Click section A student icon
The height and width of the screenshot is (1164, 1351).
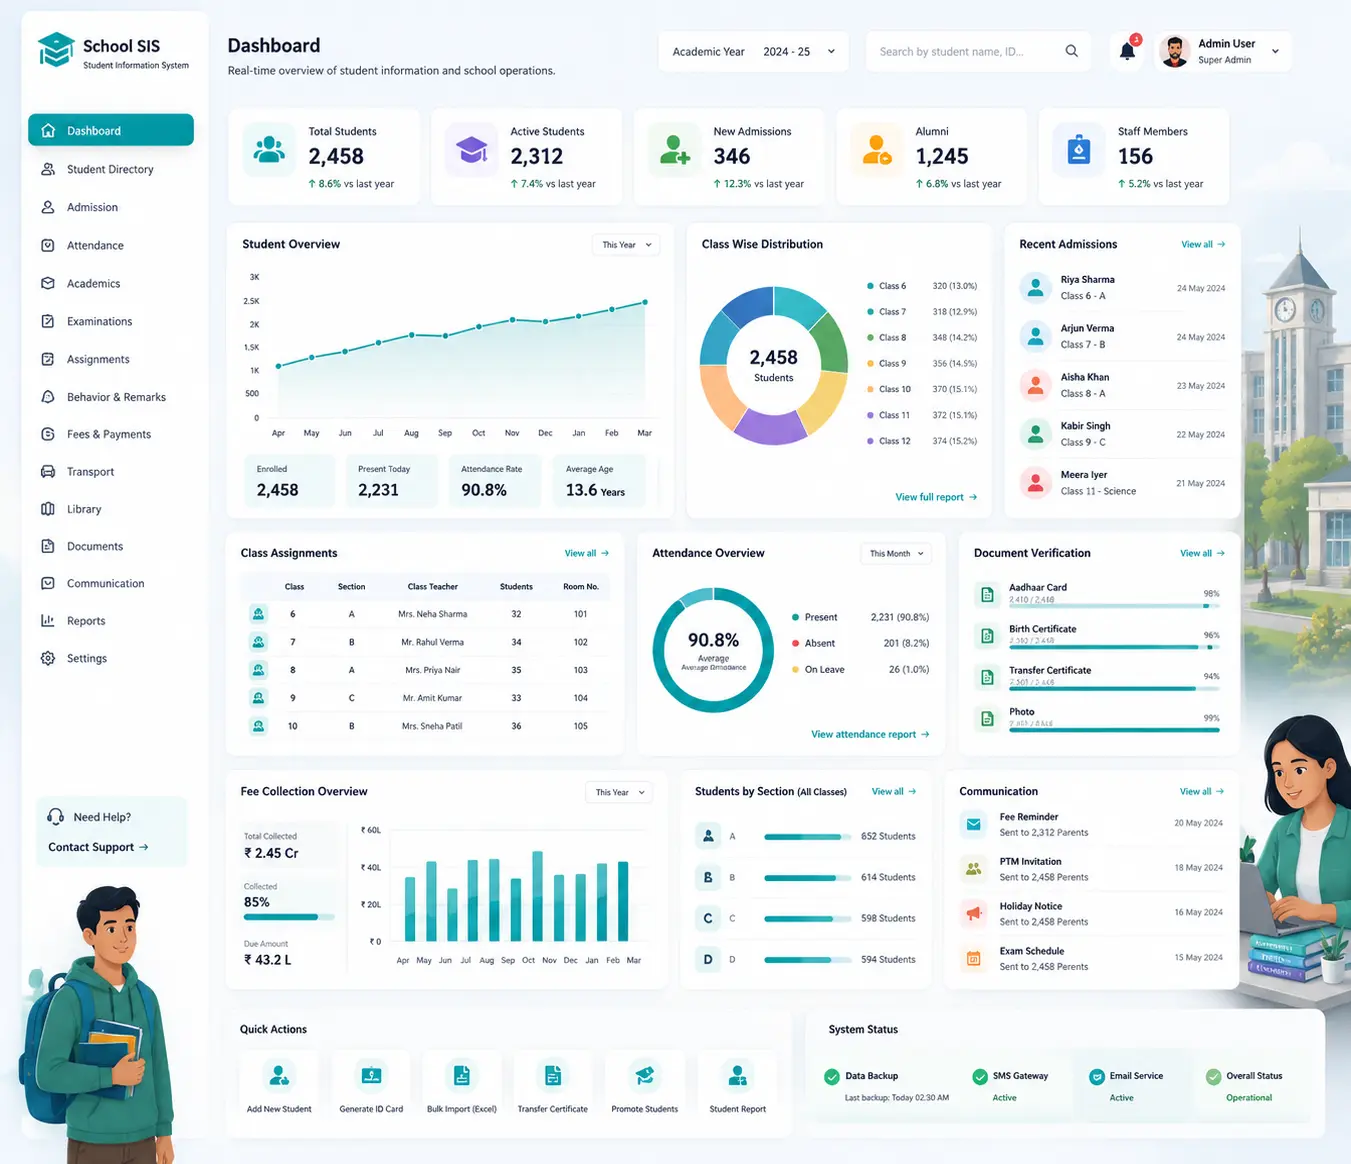coord(708,836)
